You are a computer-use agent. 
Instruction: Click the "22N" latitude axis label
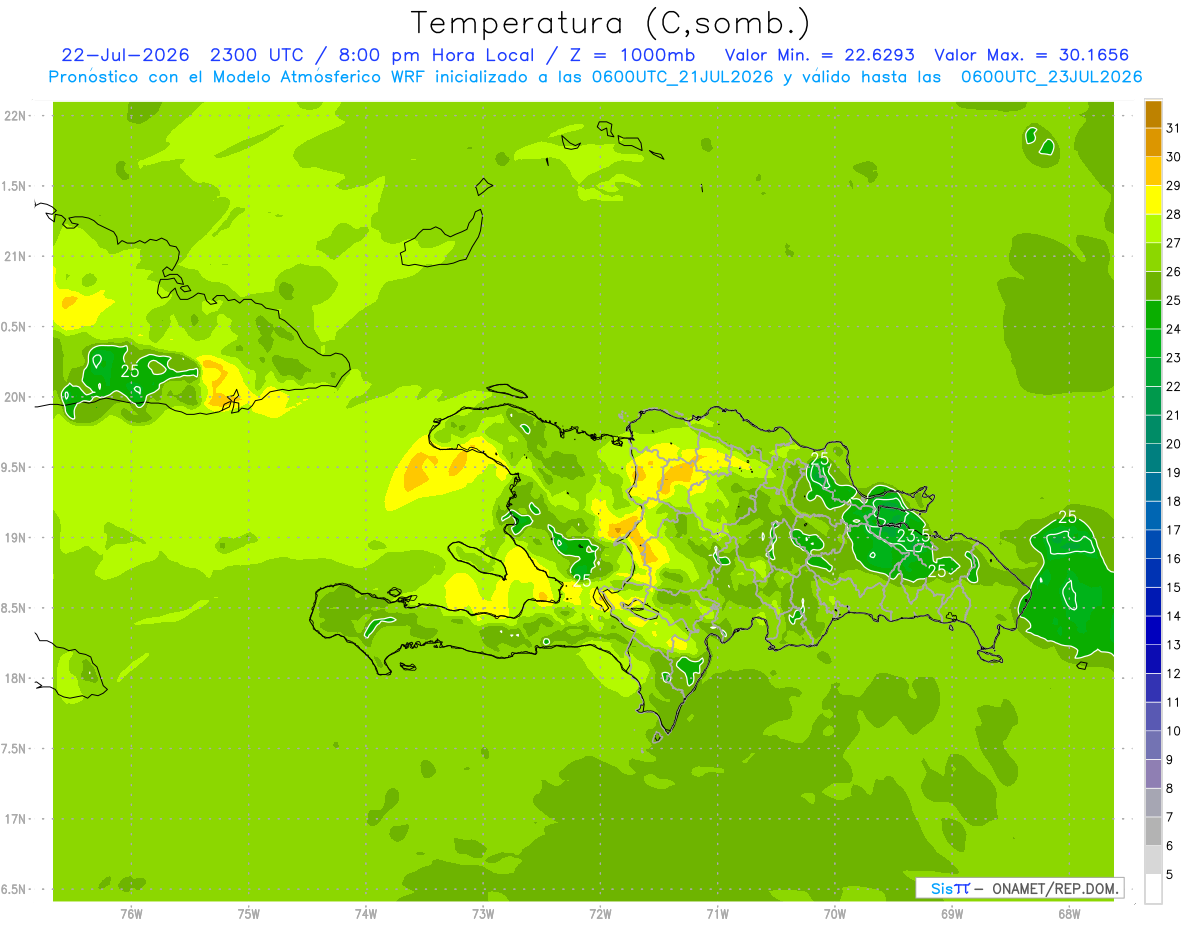pos(15,116)
